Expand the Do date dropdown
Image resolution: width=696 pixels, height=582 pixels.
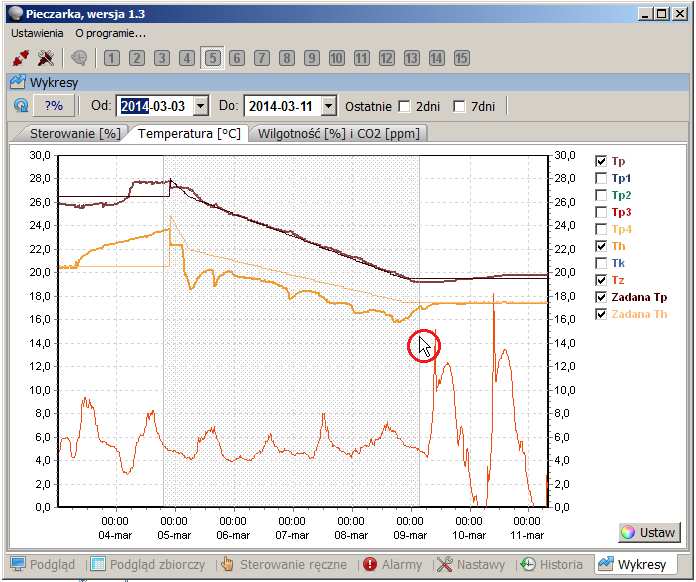tap(329, 106)
